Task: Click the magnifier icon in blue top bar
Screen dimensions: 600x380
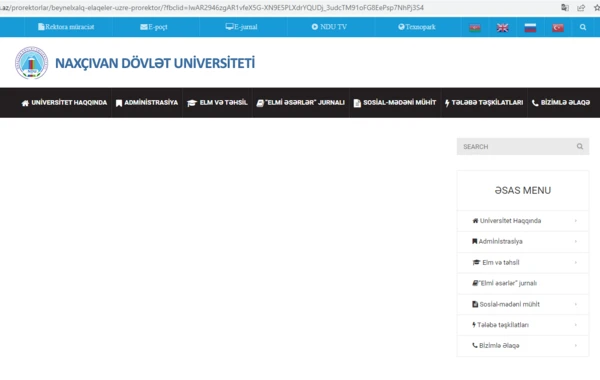Action: [x=583, y=27]
